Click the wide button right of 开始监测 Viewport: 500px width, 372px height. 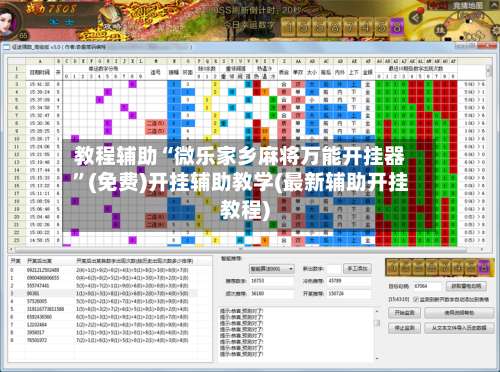point(459,313)
